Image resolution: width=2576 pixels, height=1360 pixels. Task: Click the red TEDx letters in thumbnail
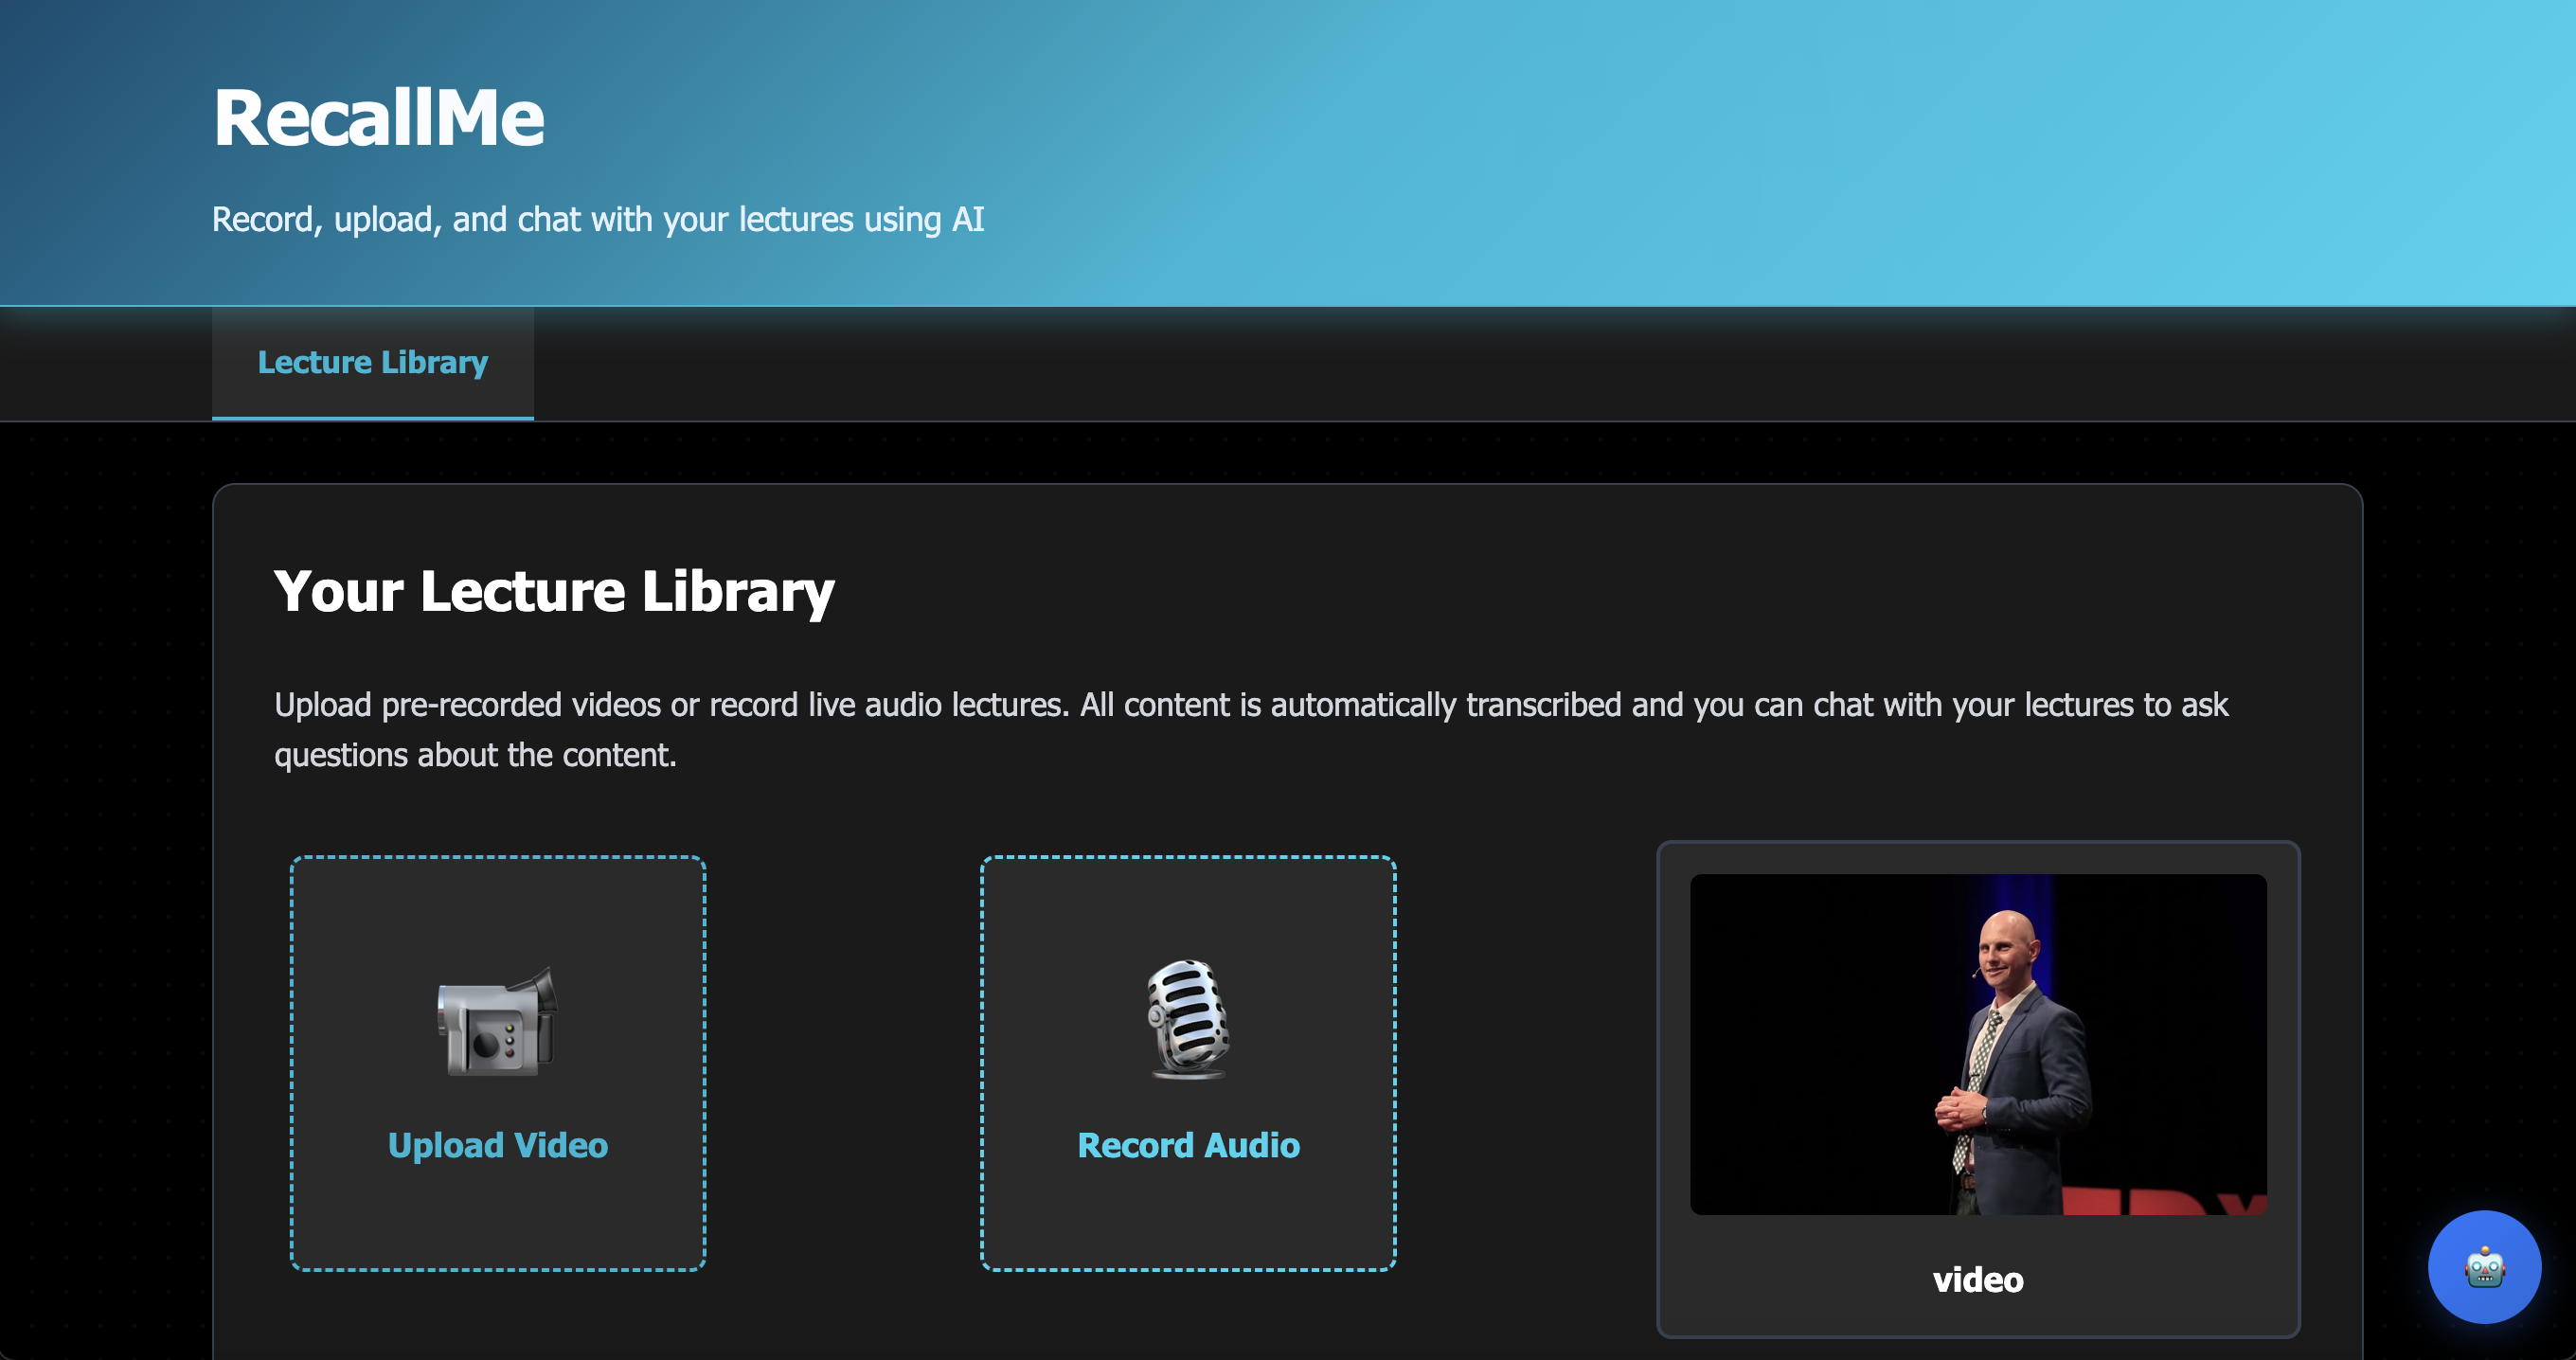(2150, 1202)
